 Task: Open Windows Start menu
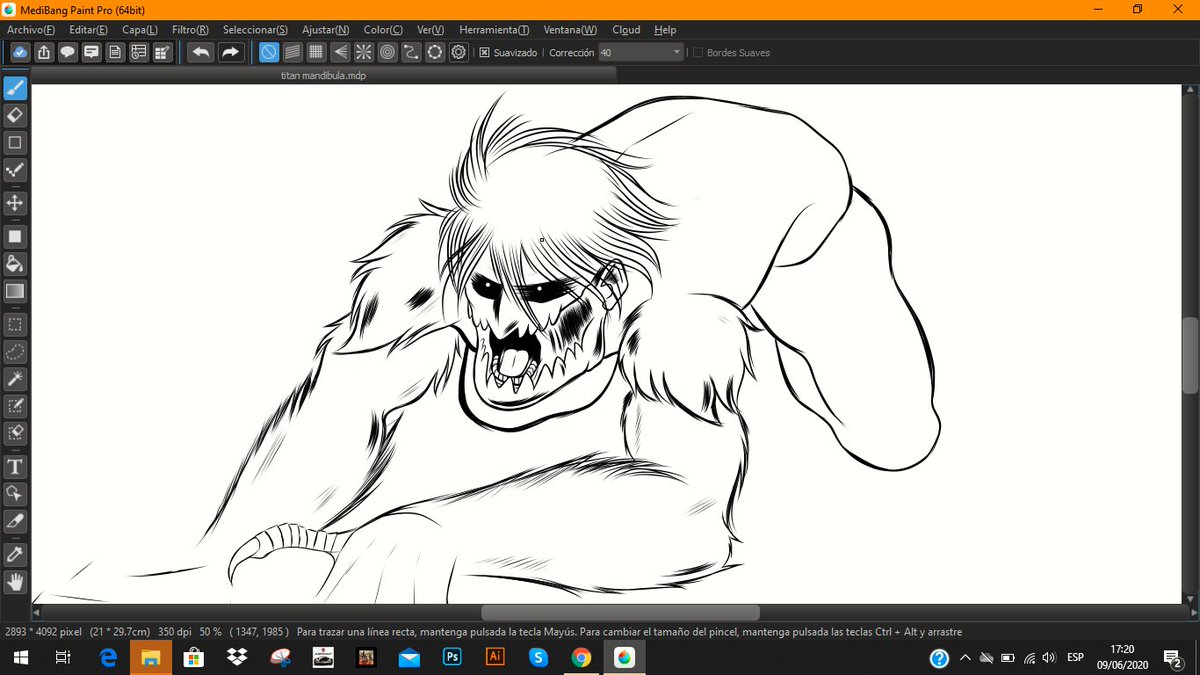(x=20, y=657)
